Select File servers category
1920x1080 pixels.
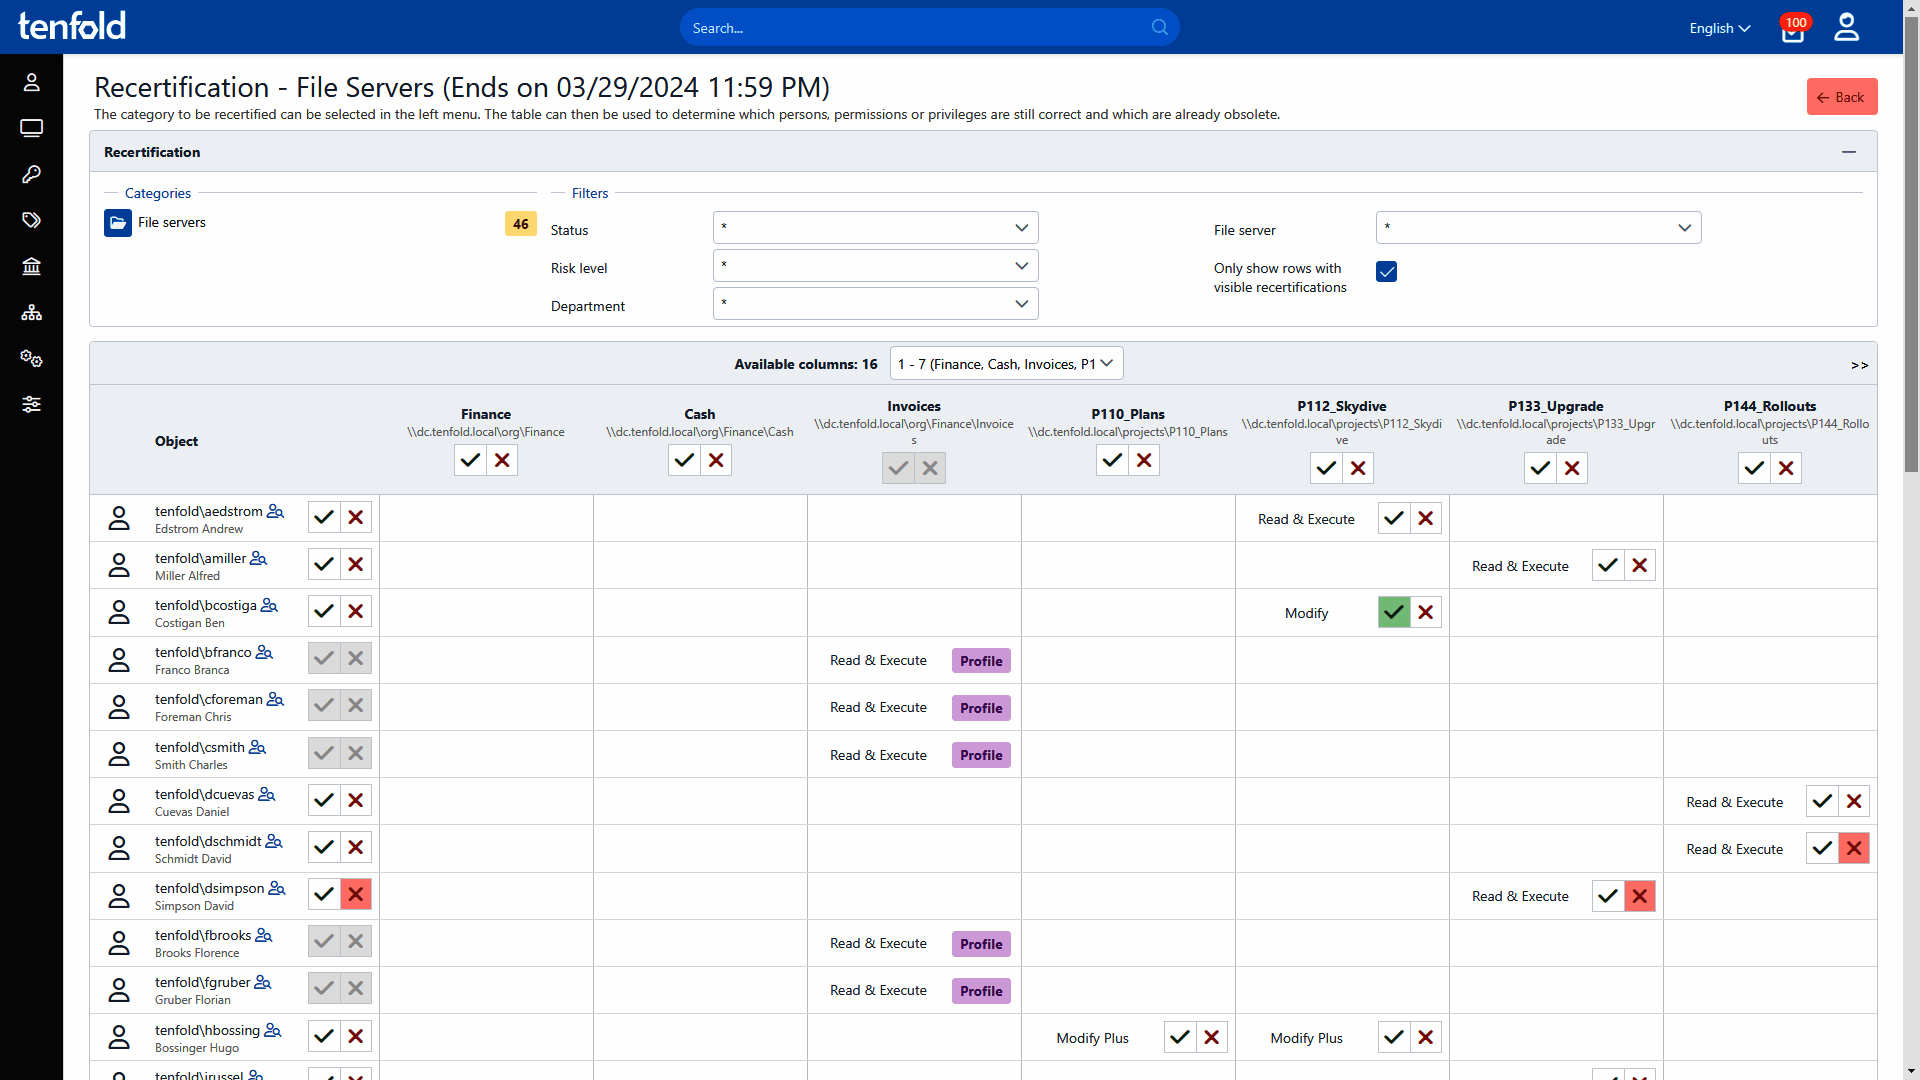[x=171, y=222]
